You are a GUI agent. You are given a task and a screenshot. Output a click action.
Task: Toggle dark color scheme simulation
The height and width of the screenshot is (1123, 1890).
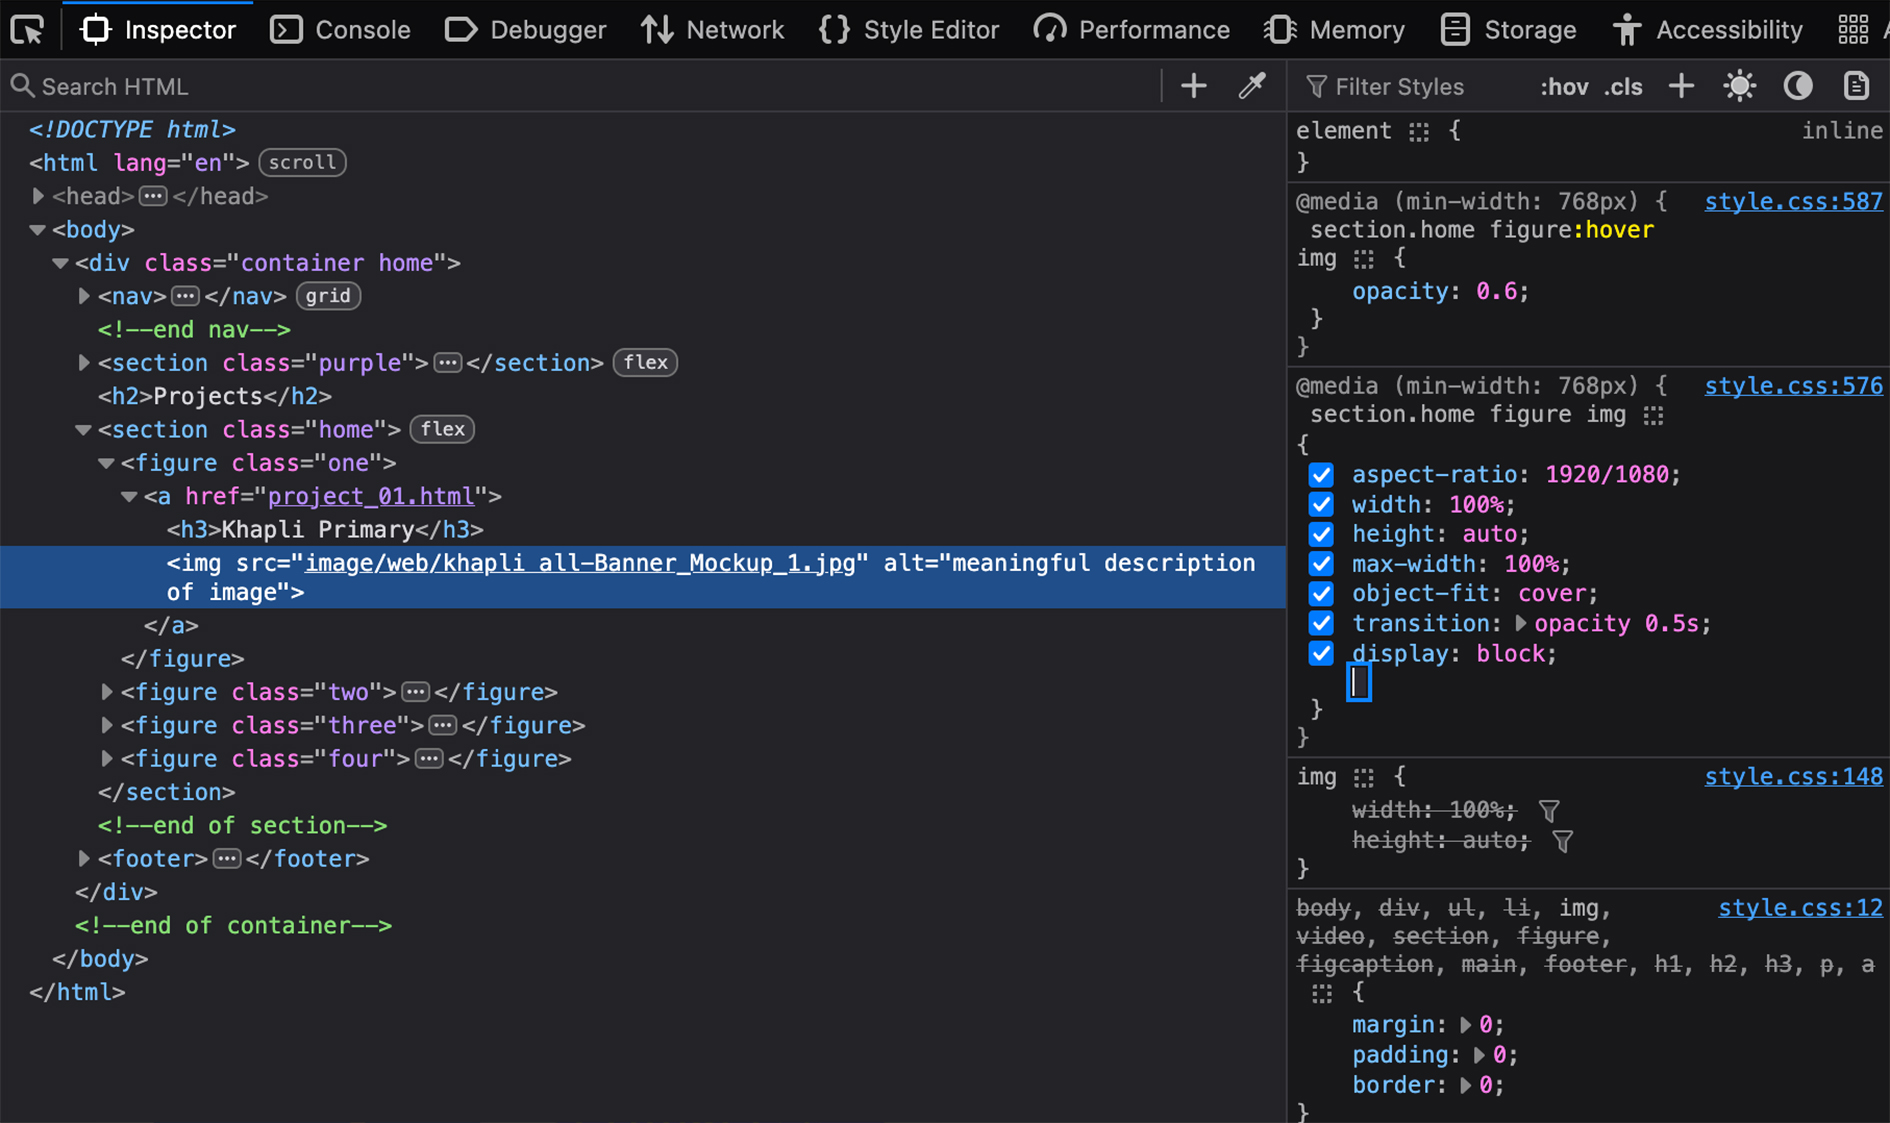pos(1798,86)
